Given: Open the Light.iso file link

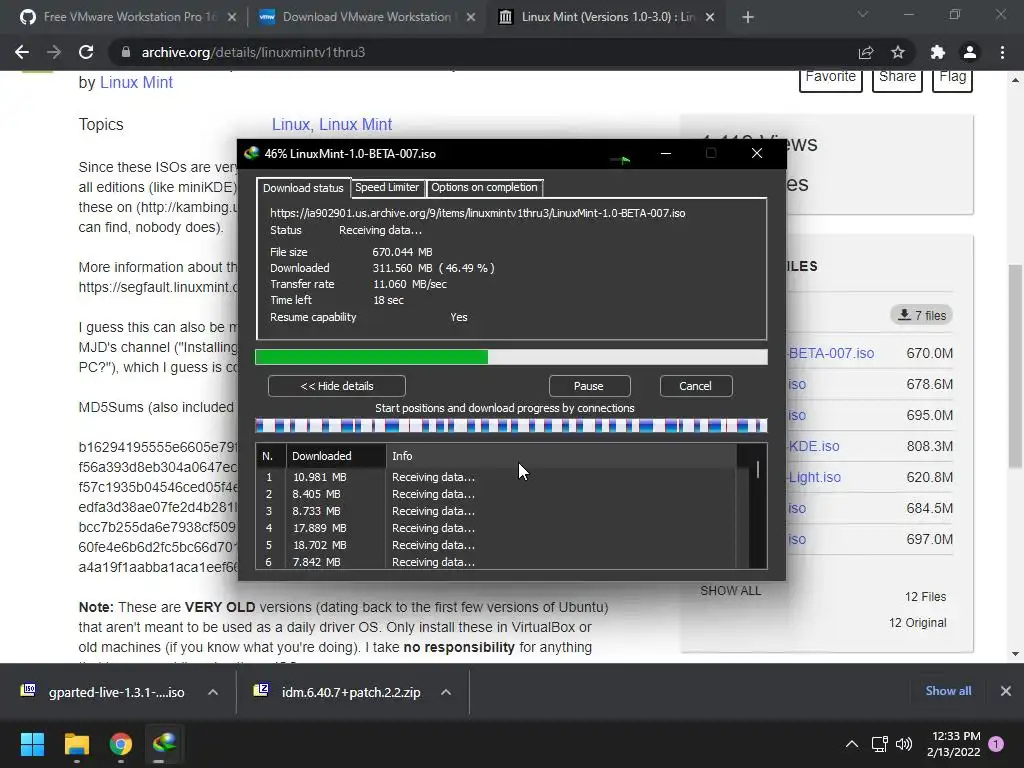Looking at the screenshot, I should [814, 477].
